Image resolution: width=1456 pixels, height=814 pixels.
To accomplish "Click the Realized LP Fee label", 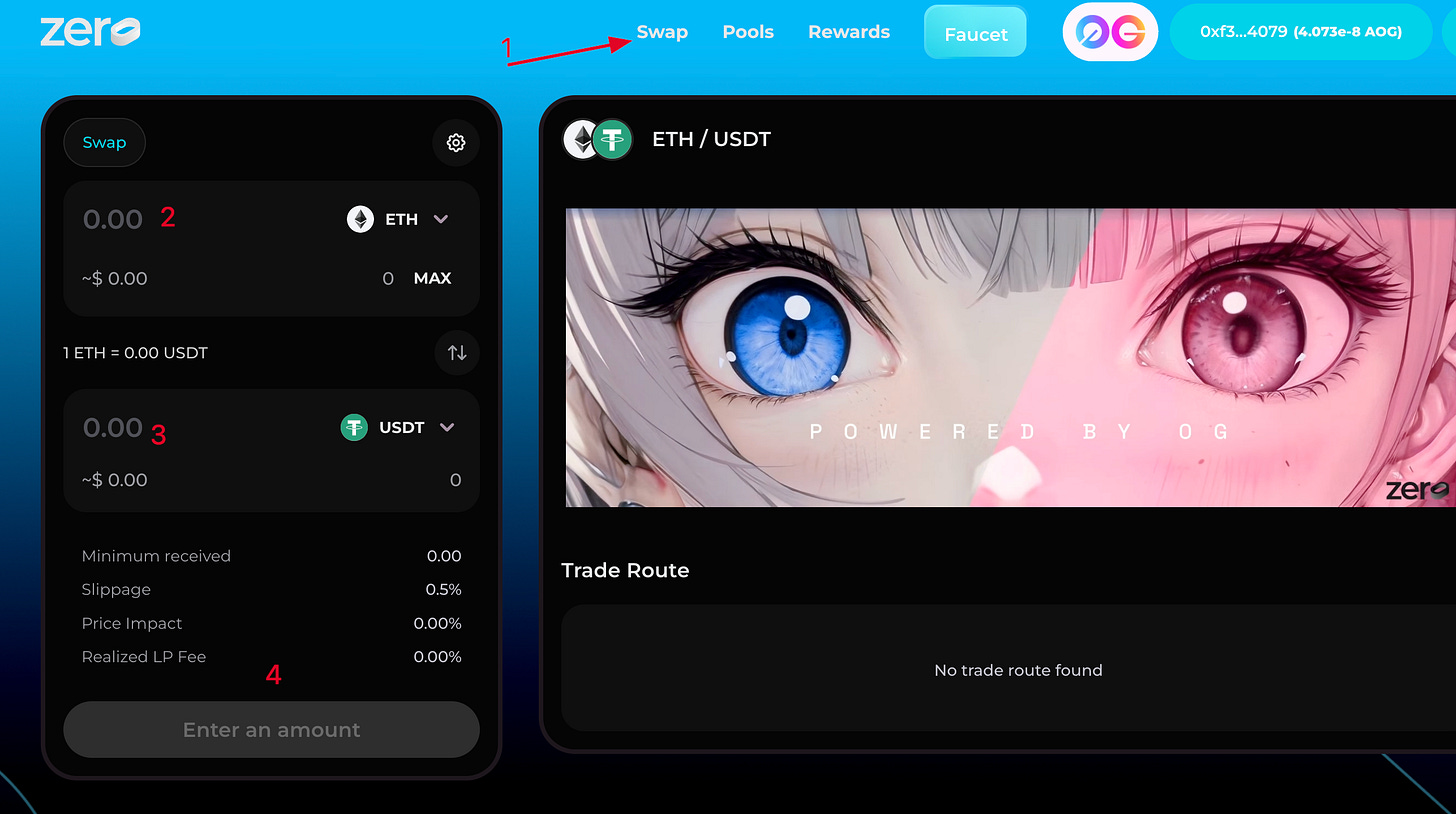I will coord(144,657).
